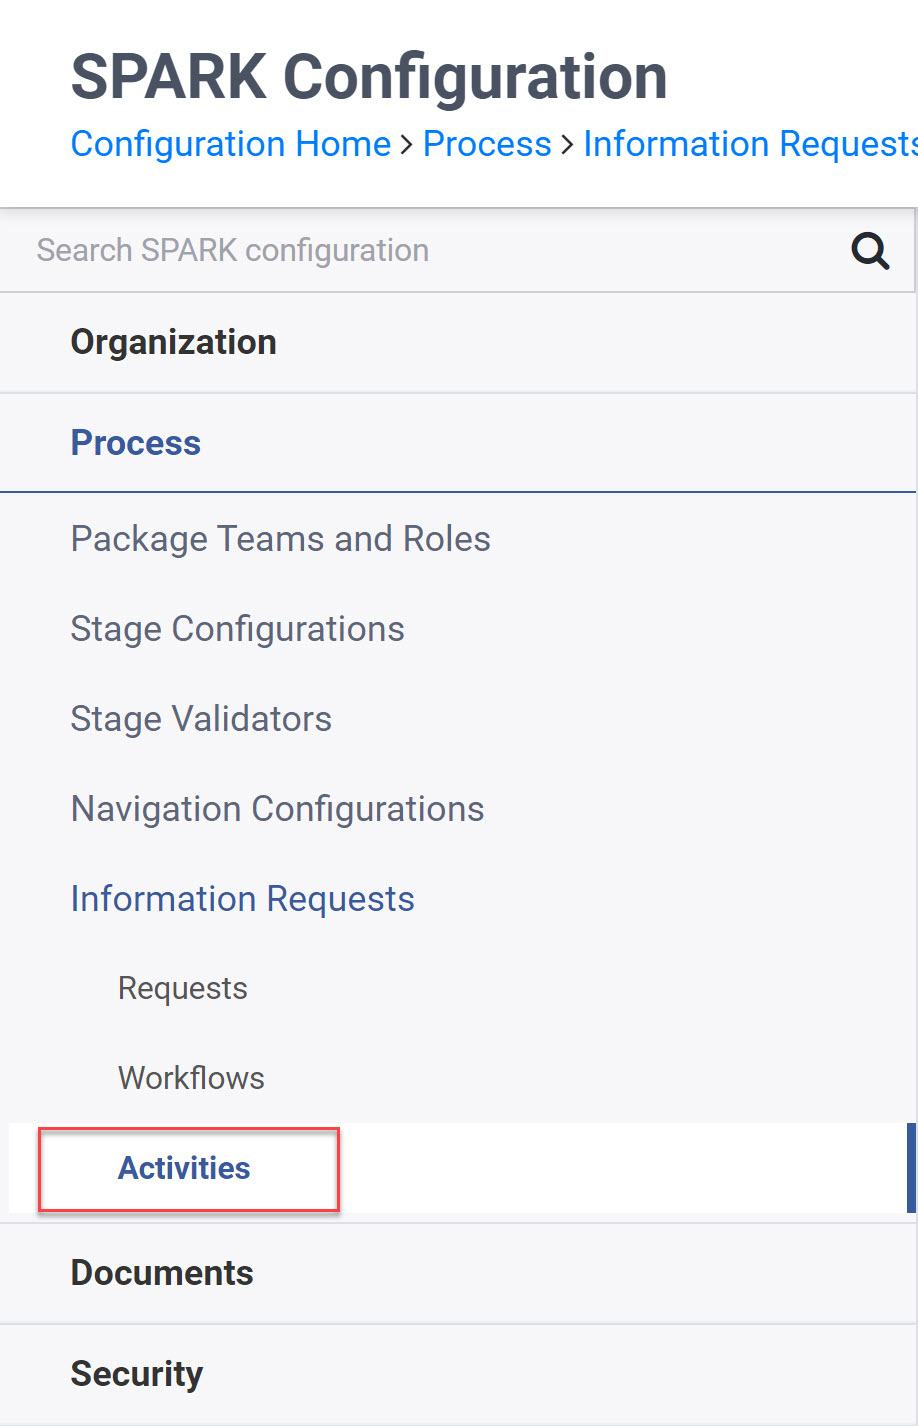Click the SPARK Configuration page heading

(369, 77)
